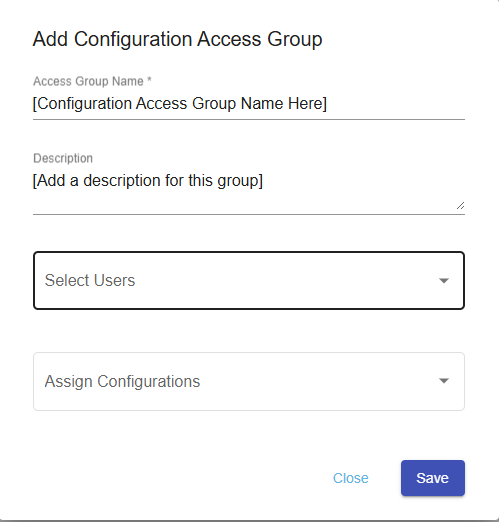Click the underline beneath Access Group Name field
This screenshot has height=522, width=499.
pos(249,119)
